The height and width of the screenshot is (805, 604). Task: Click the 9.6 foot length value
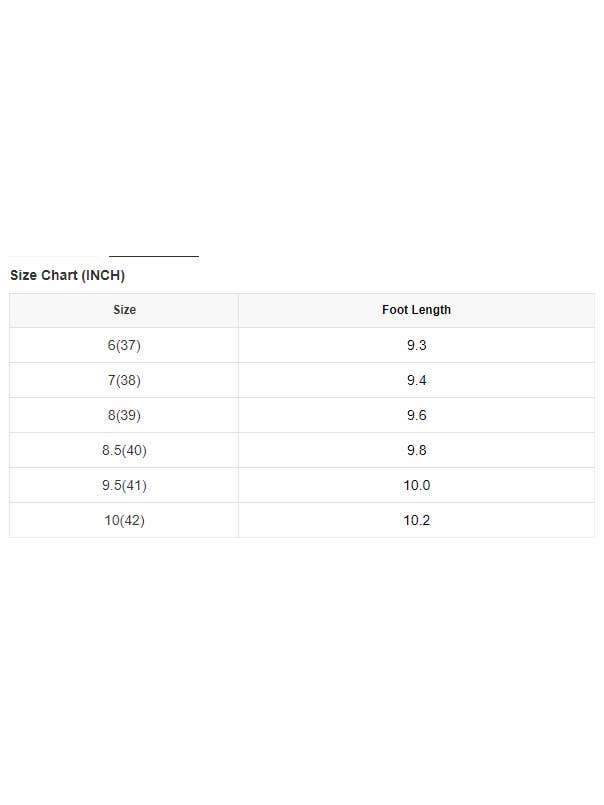click(416, 415)
